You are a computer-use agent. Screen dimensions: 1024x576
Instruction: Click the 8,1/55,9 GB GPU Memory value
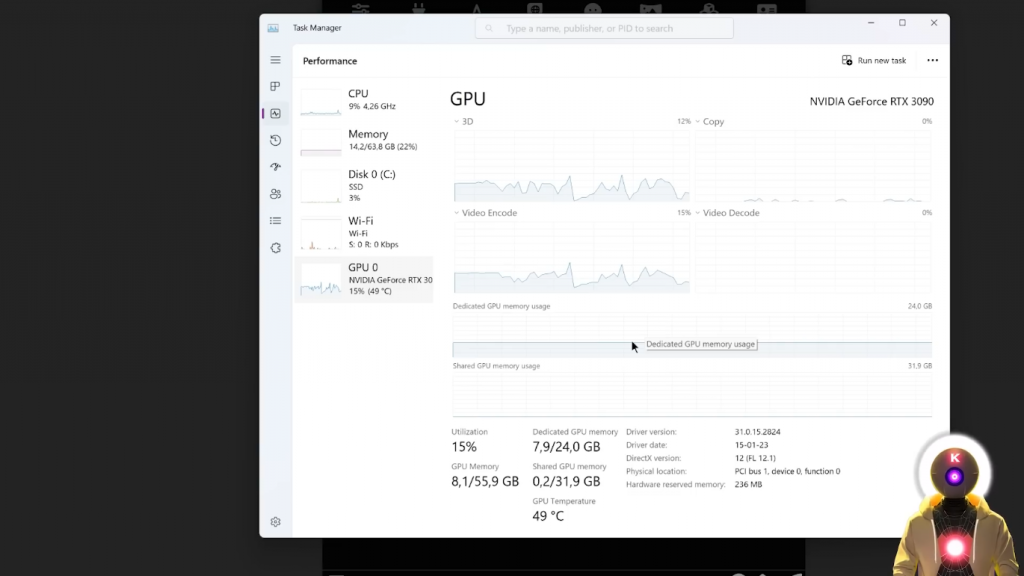coord(485,481)
